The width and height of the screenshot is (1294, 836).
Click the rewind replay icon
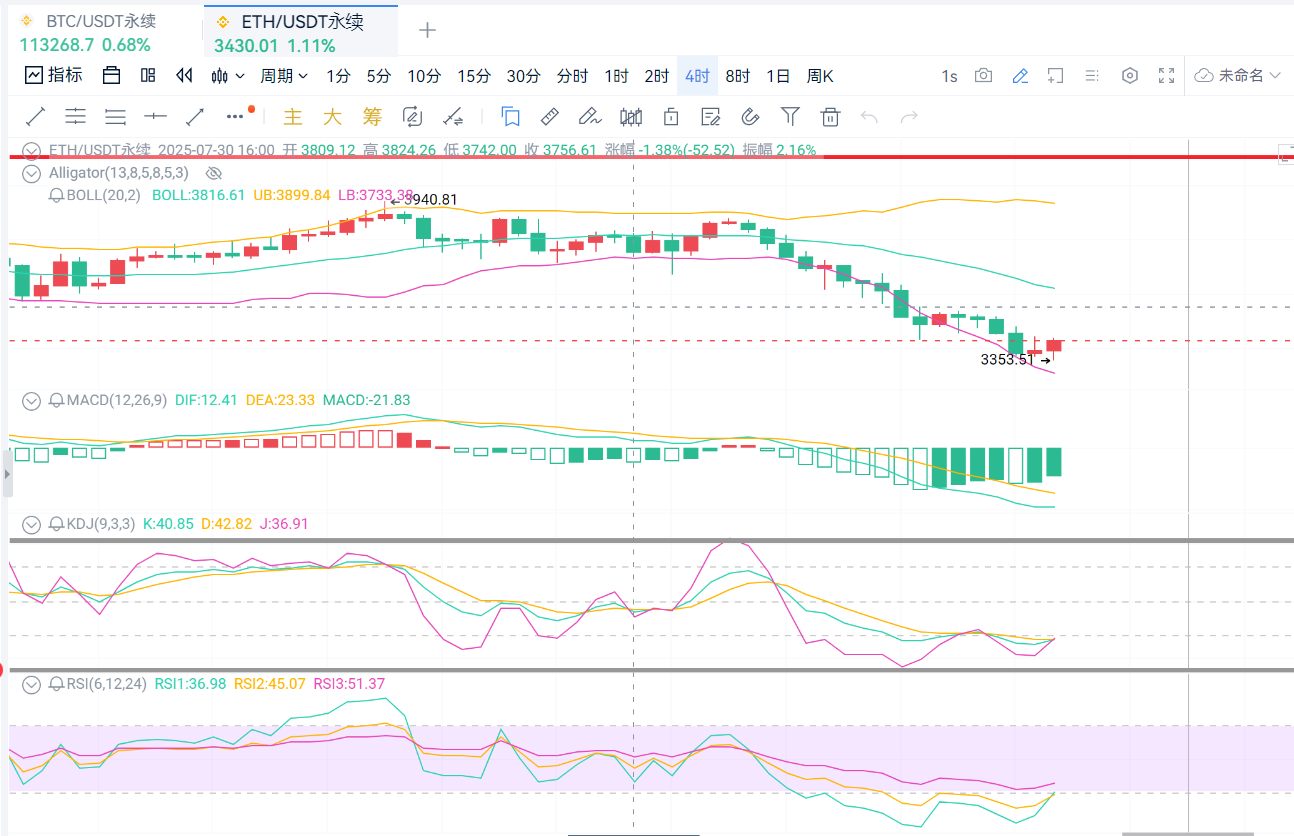pos(184,75)
